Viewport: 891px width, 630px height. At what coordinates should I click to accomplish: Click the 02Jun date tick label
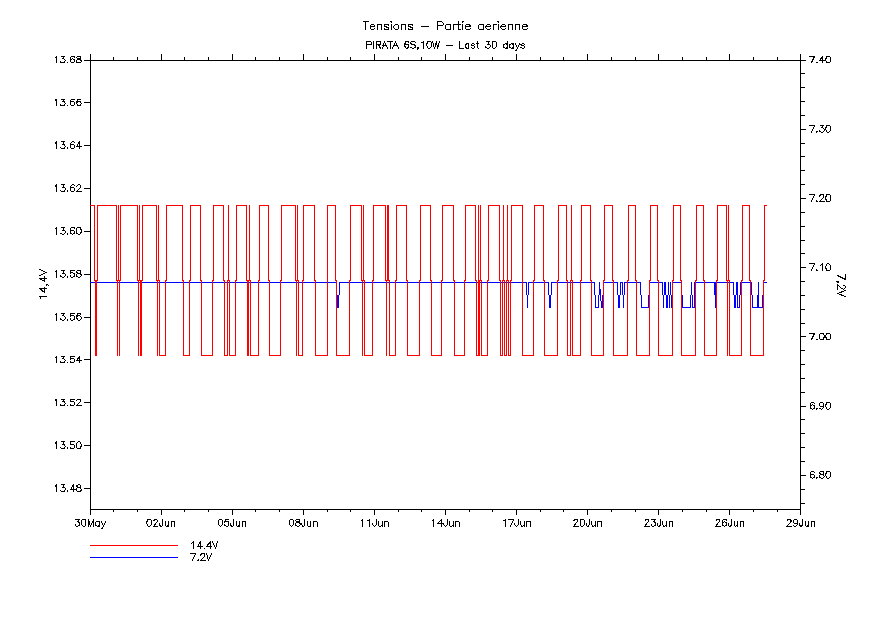click(x=161, y=522)
